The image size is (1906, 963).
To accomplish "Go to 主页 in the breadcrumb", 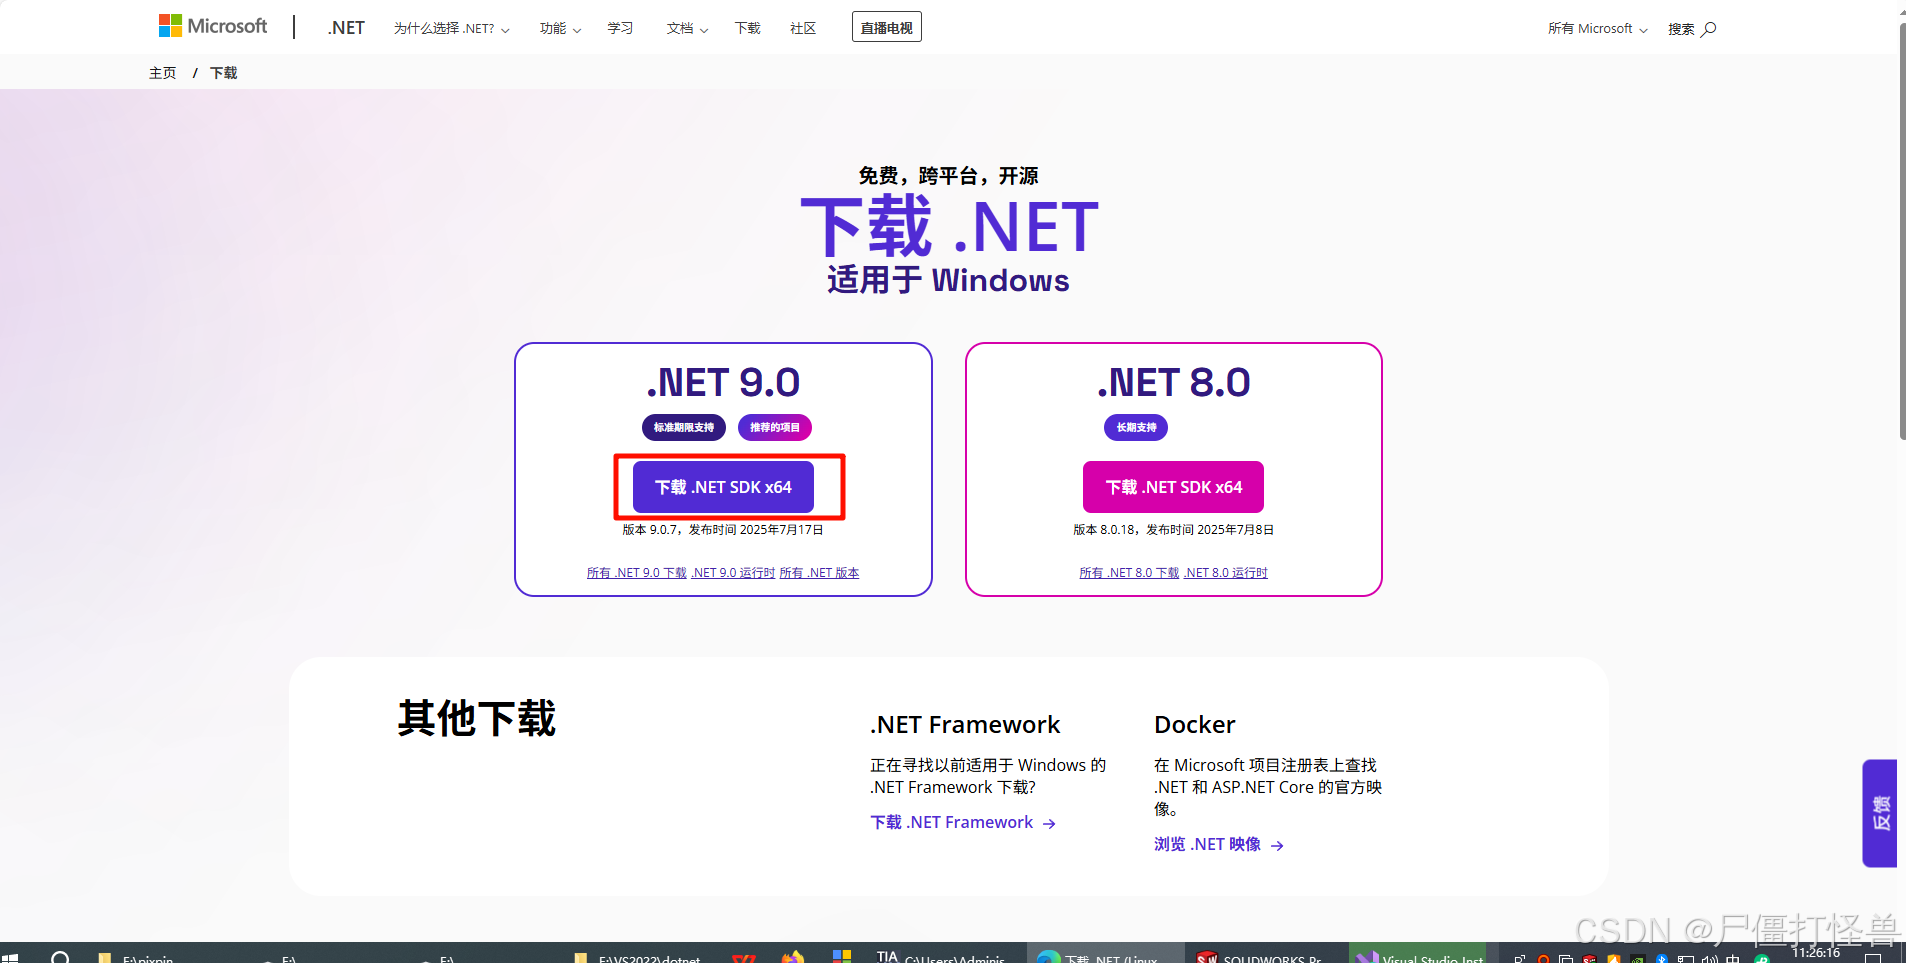I will (x=162, y=73).
